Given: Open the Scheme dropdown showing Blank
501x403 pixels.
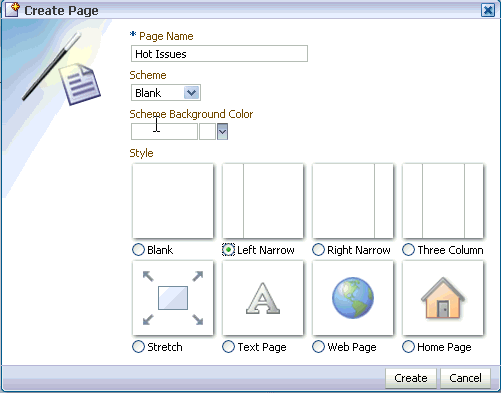Looking at the screenshot, I should (x=166, y=93).
